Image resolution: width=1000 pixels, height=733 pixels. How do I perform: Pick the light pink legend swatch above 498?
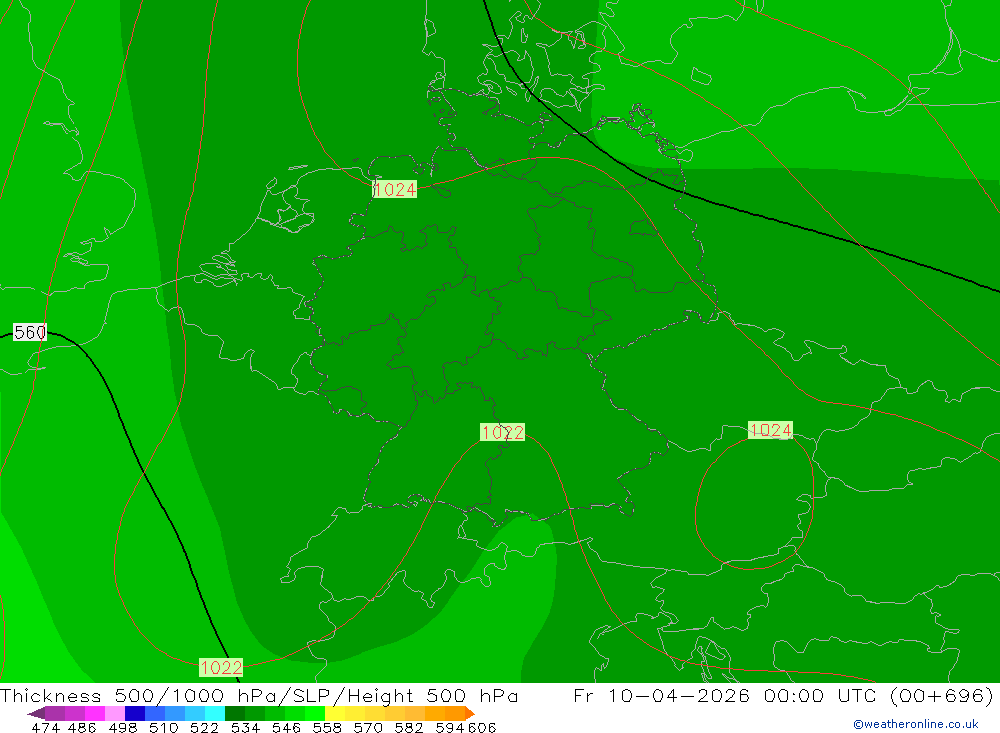pos(115,713)
